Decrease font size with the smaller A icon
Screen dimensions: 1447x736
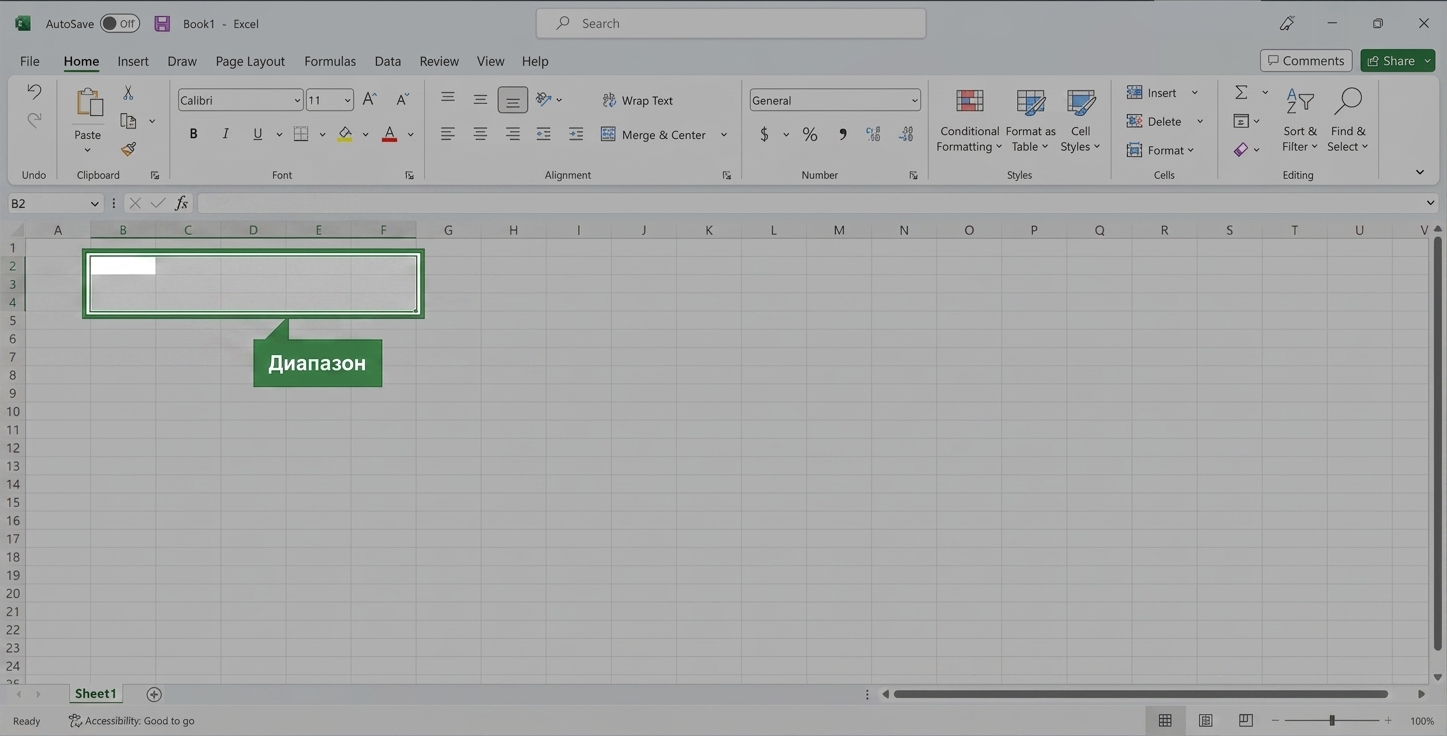(402, 100)
